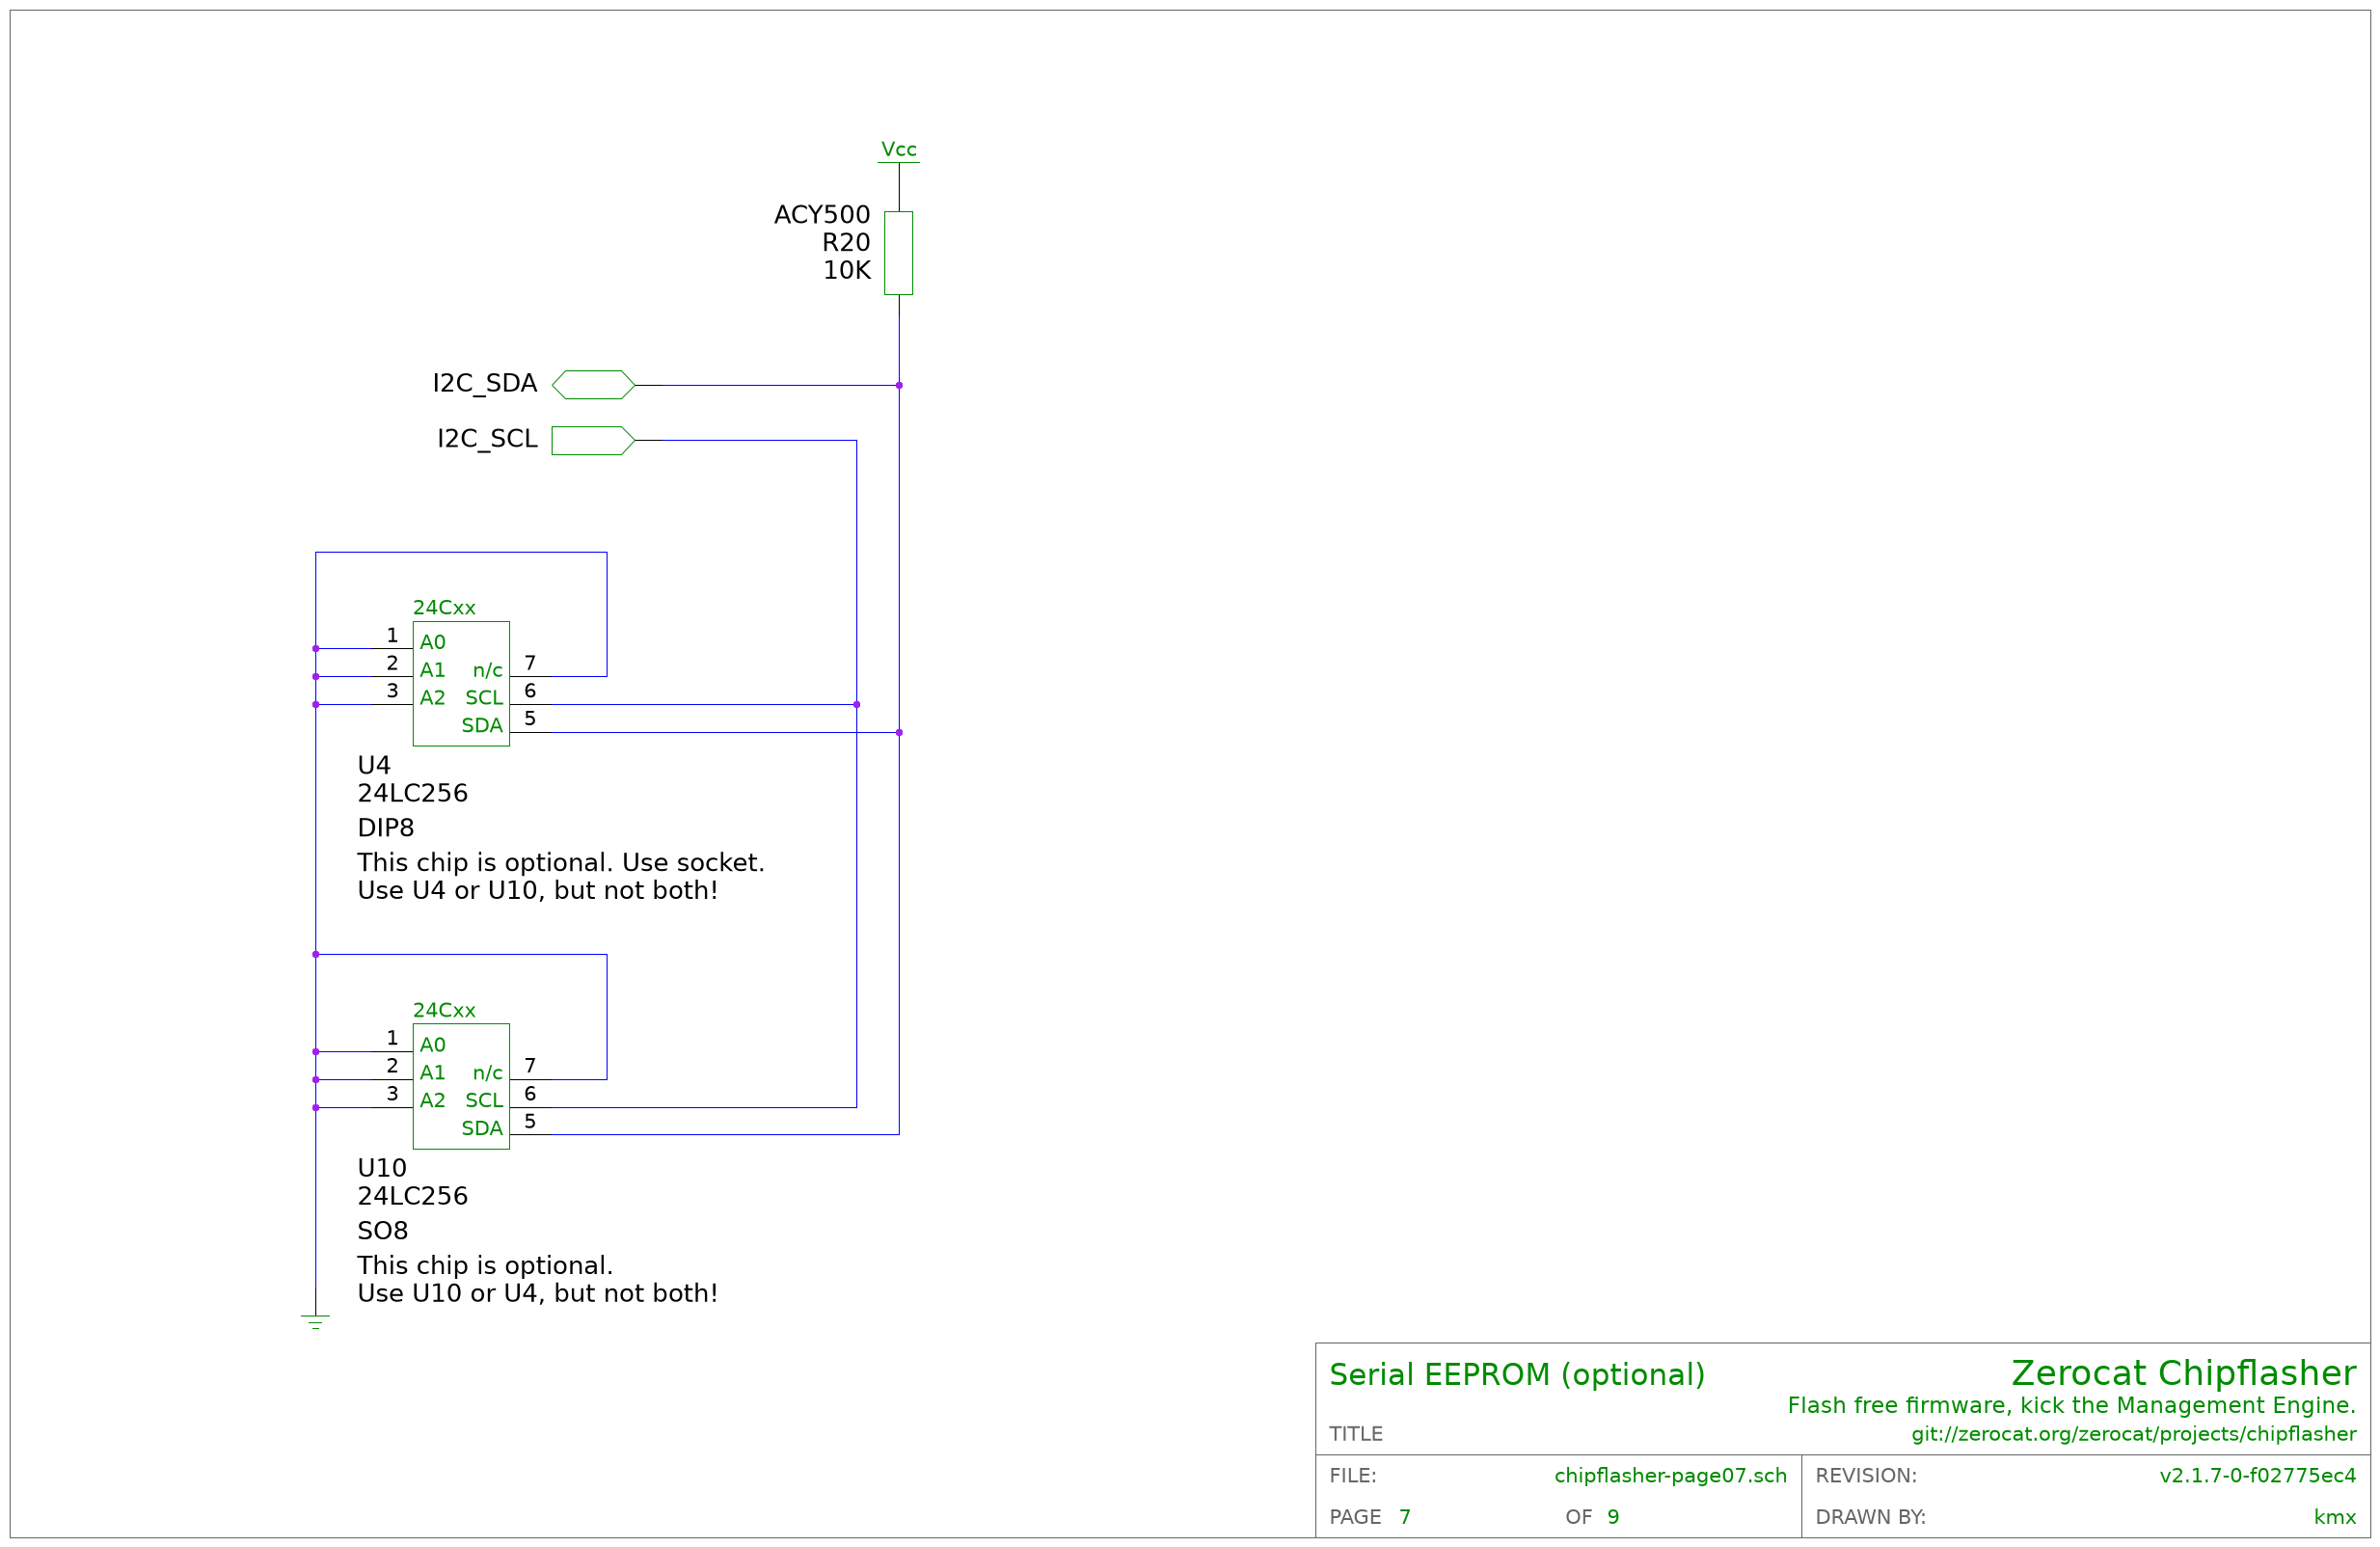
Task: Click the 24LC256 value under U4
Action: pos(413,794)
